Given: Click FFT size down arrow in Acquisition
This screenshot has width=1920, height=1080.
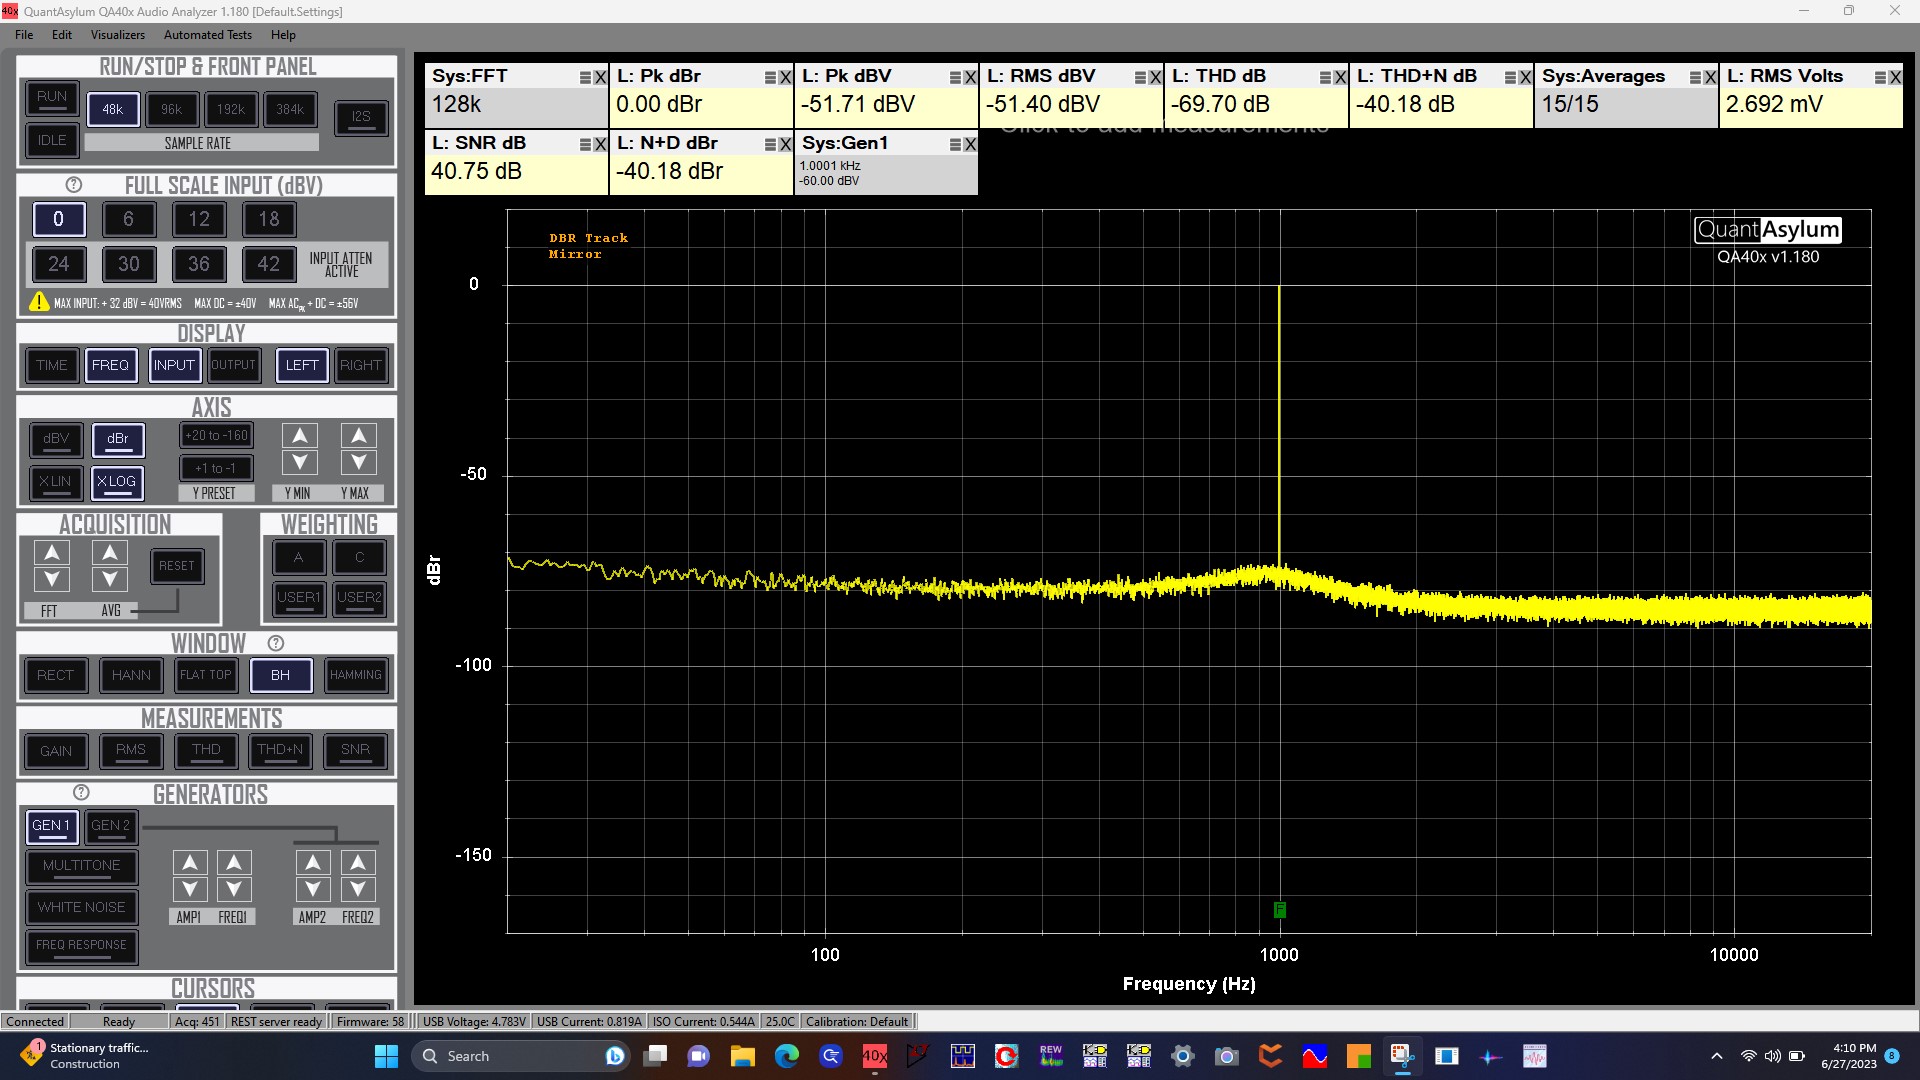Looking at the screenshot, I should coord(52,579).
